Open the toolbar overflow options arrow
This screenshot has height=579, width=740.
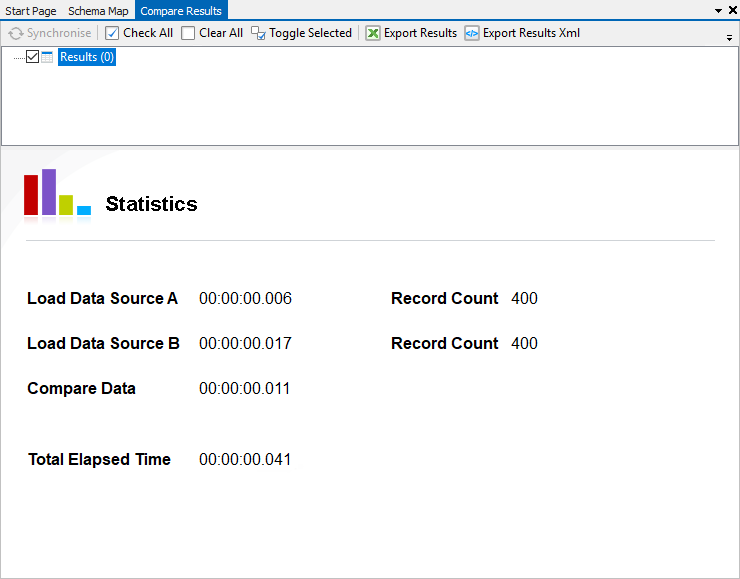click(x=729, y=38)
